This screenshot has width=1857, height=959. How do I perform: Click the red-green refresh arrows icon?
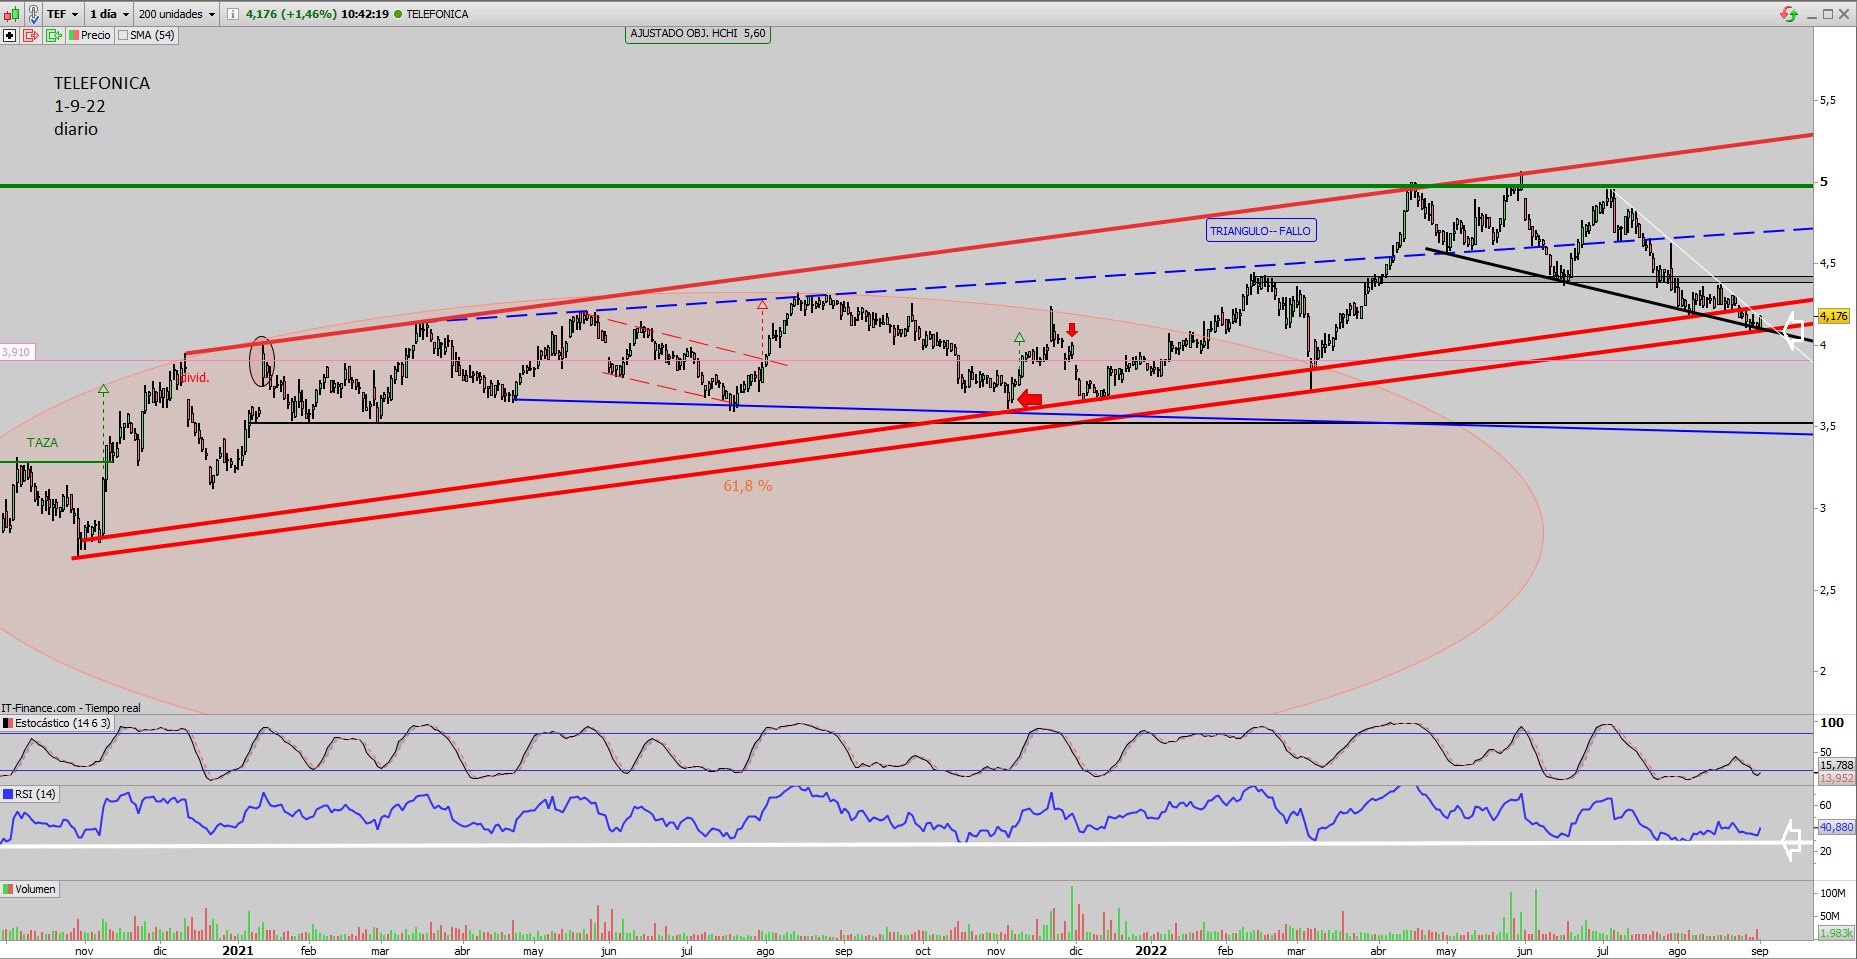pyautogui.click(x=1789, y=14)
